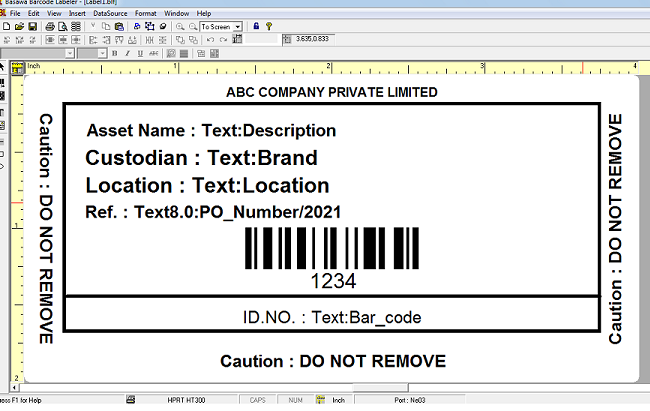Select 'Custodian : Text:Brand' field
Image resolution: width=650 pixels, height=411 pixels.
pos(201,158)
